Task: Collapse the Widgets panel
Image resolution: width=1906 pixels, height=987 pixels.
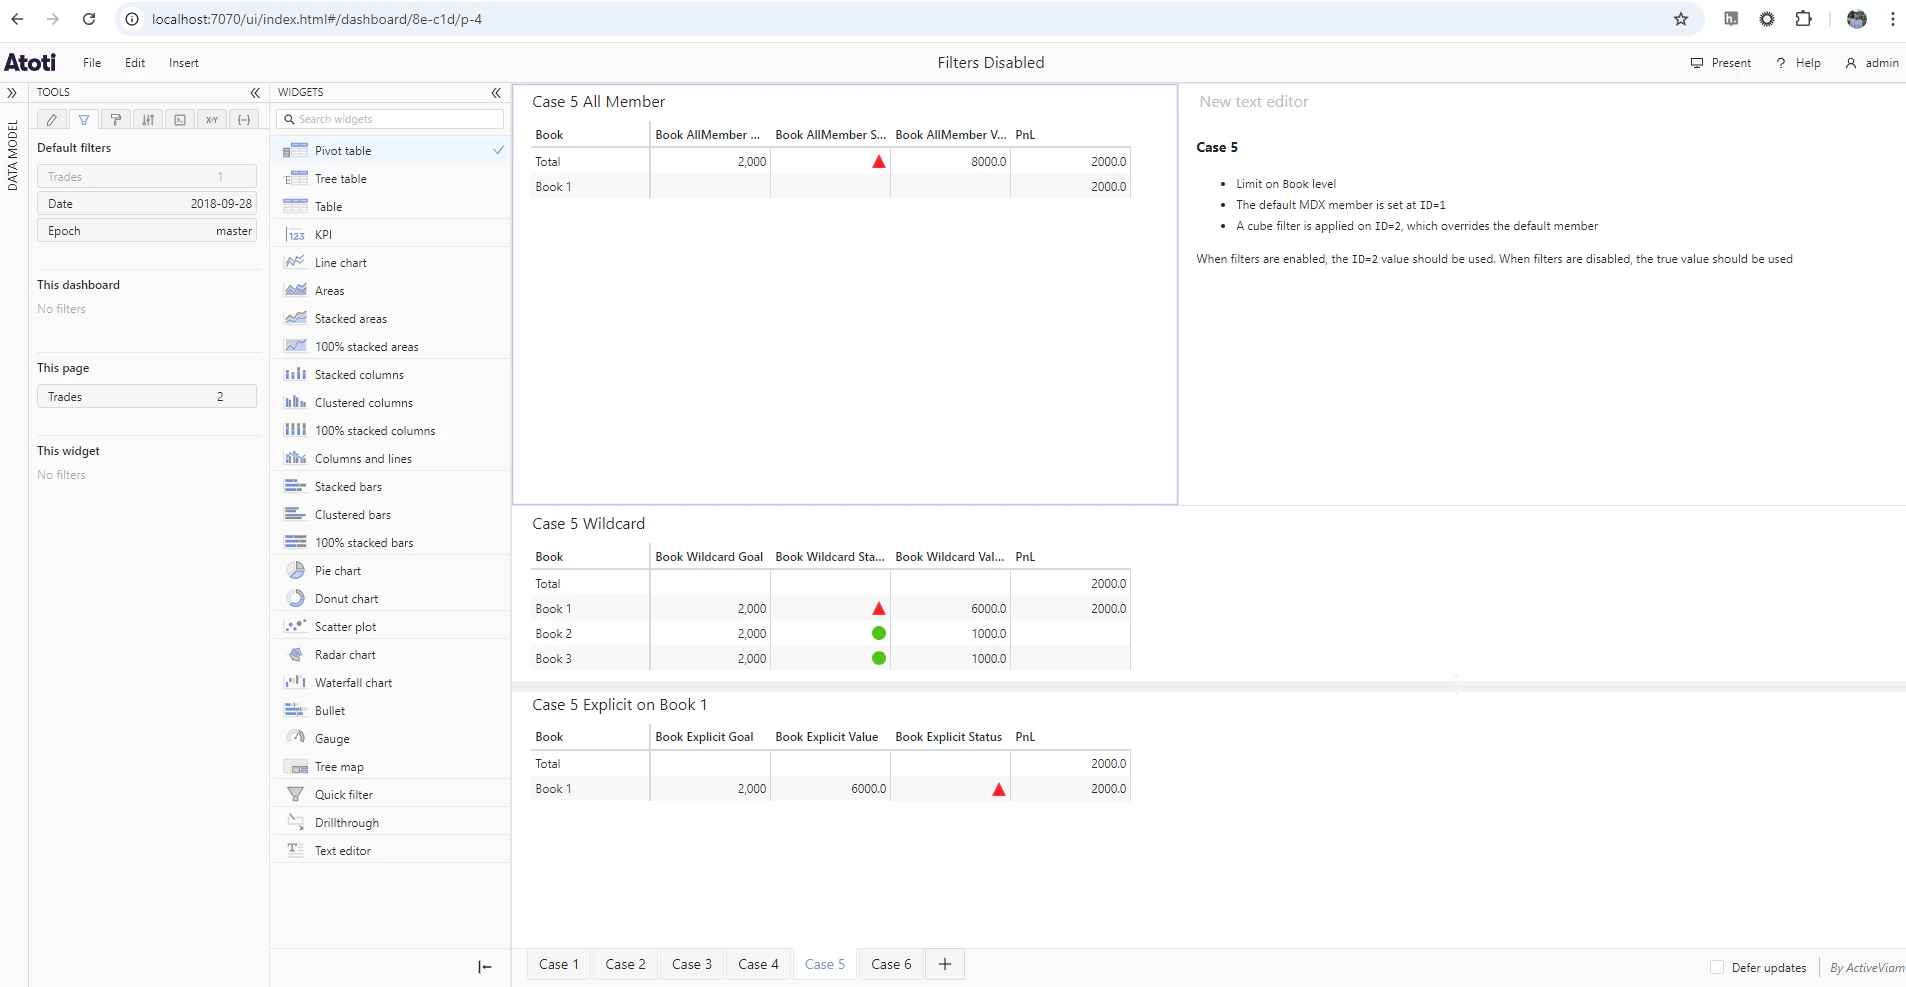Action: [x=496, y=92]
